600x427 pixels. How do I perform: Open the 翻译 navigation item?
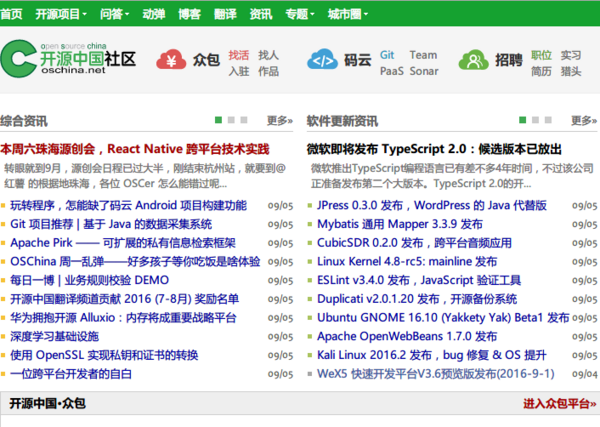pos(224,15)
